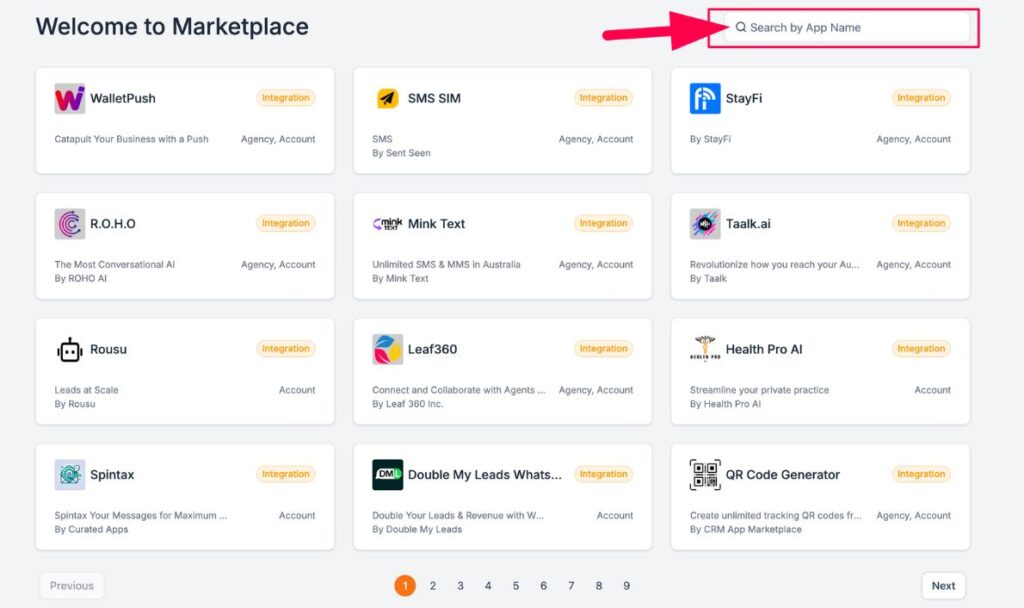Click the QR Code Generator icon
This screenshot has height=608, width=1024.
point(705,475)
